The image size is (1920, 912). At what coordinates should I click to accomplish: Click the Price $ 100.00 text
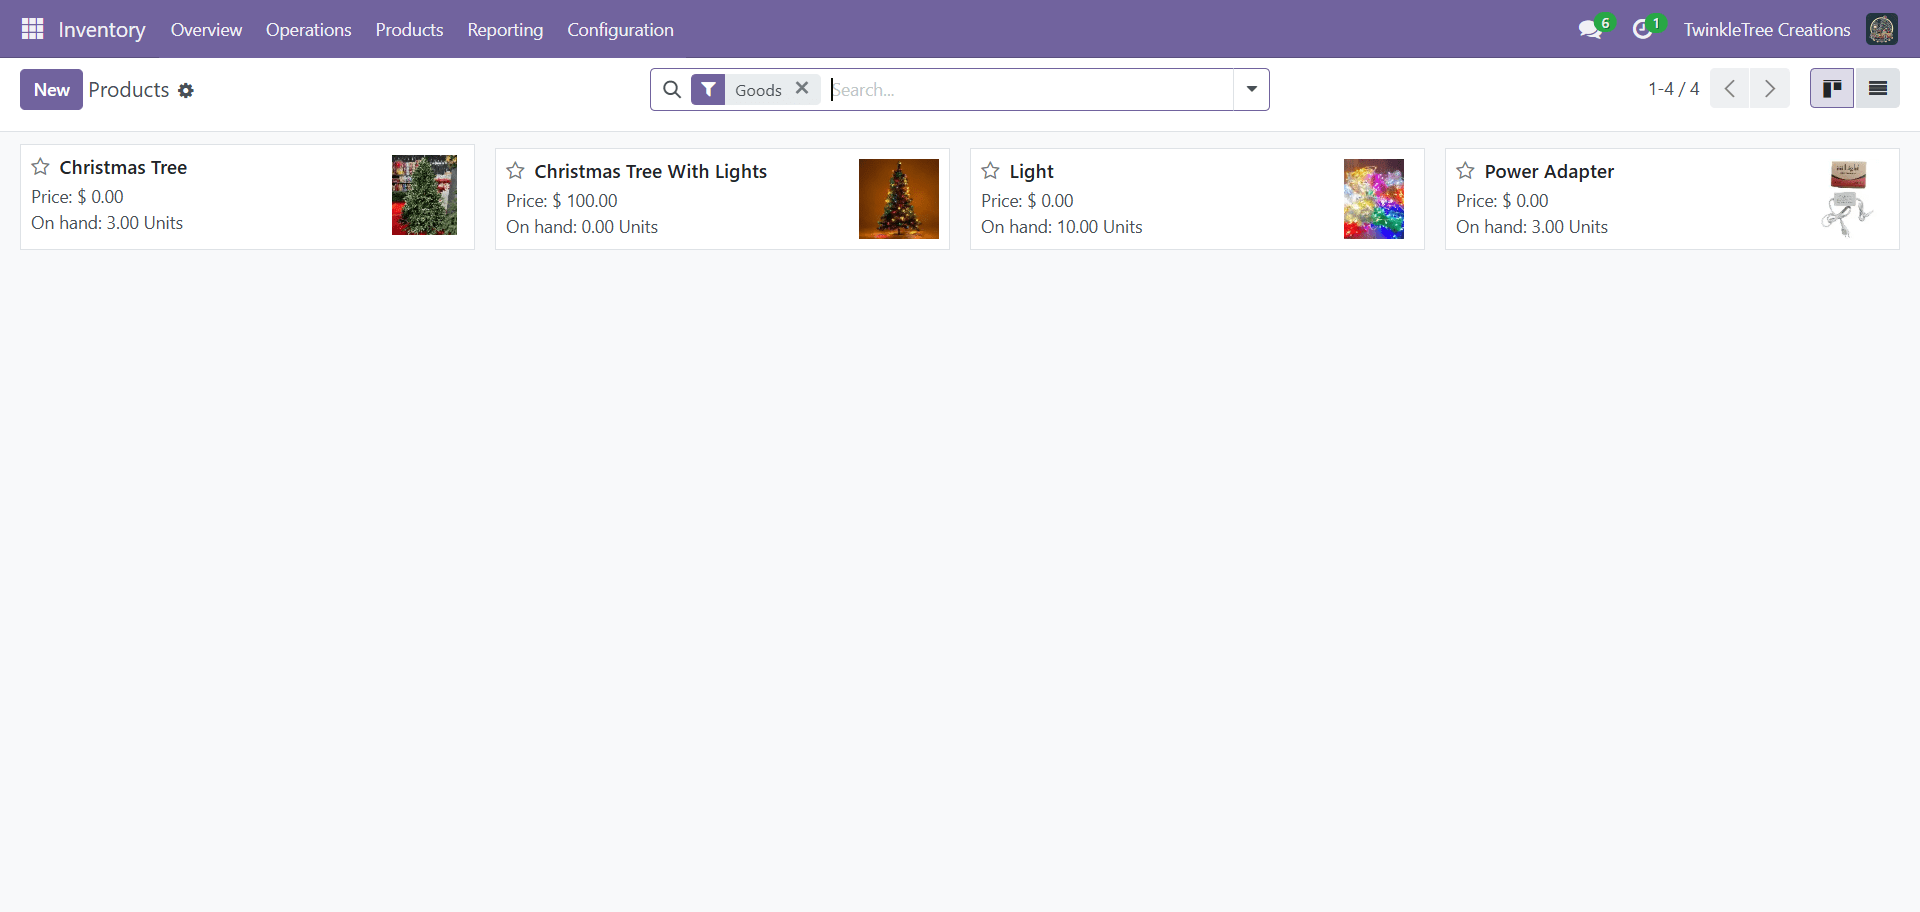(x=562, y=200)
